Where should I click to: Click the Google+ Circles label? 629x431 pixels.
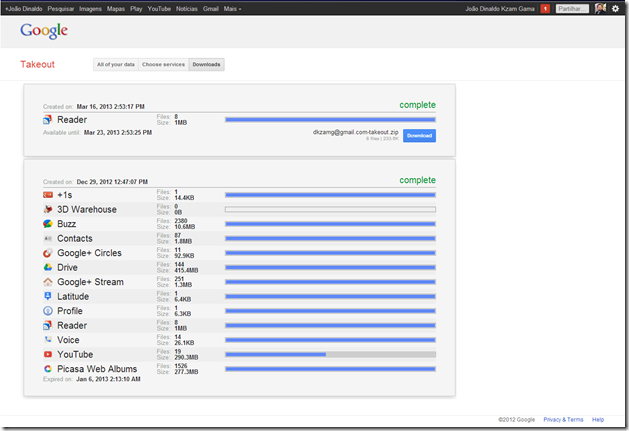89,253
